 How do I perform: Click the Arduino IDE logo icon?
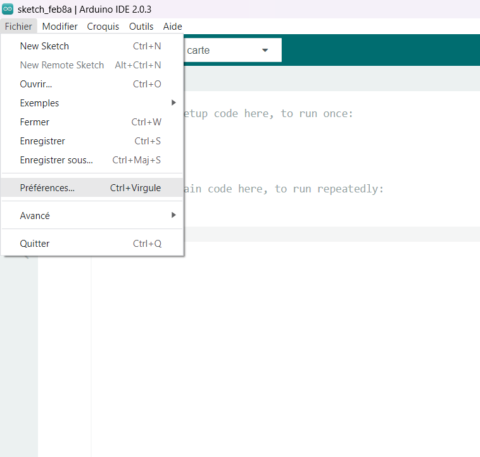[x=8, y=9]
